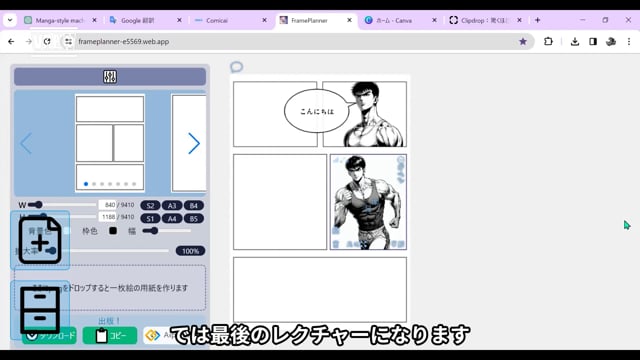Screen dimensions: 640x360
Task: Show next template with right chevron
Action: [x=194, y=143]
